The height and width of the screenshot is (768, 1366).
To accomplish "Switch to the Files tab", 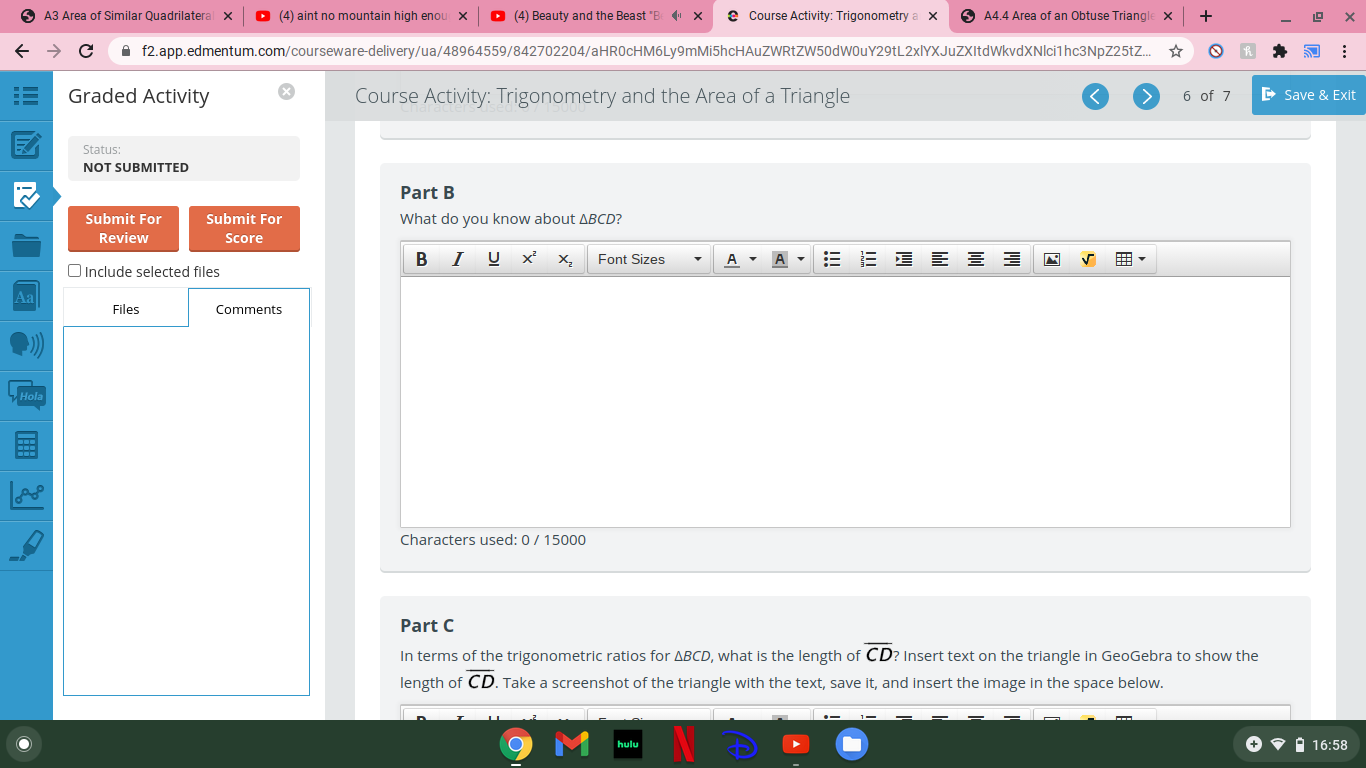I will [125, 309].
